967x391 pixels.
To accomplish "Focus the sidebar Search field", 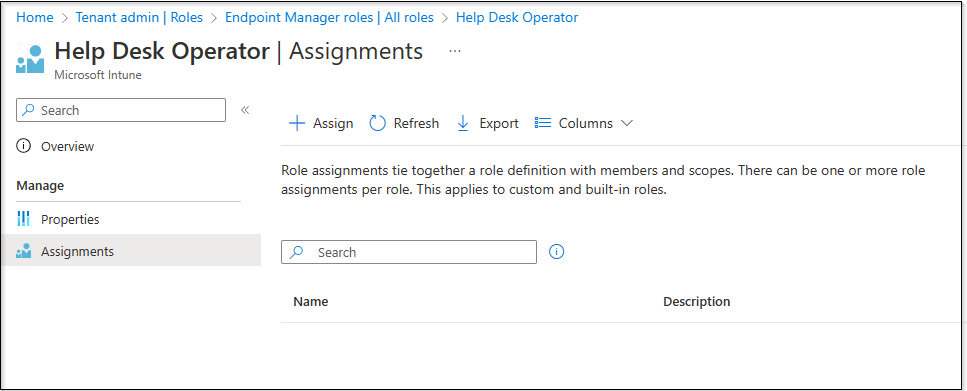I will [x=121, y=110].
